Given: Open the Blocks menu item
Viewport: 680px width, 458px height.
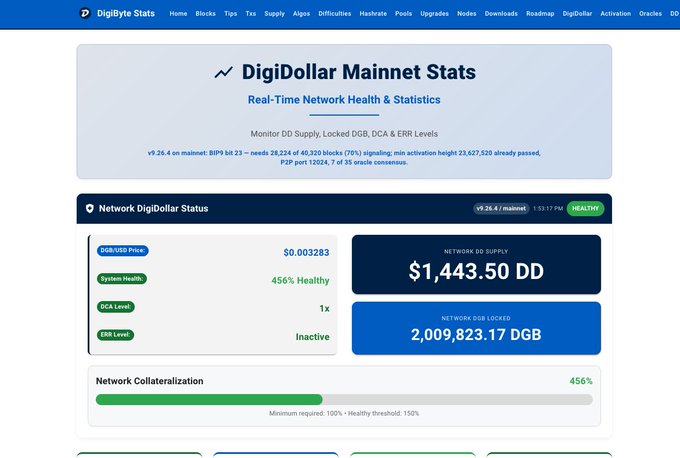Looking at the screenshot, I should tap(206, 13).
